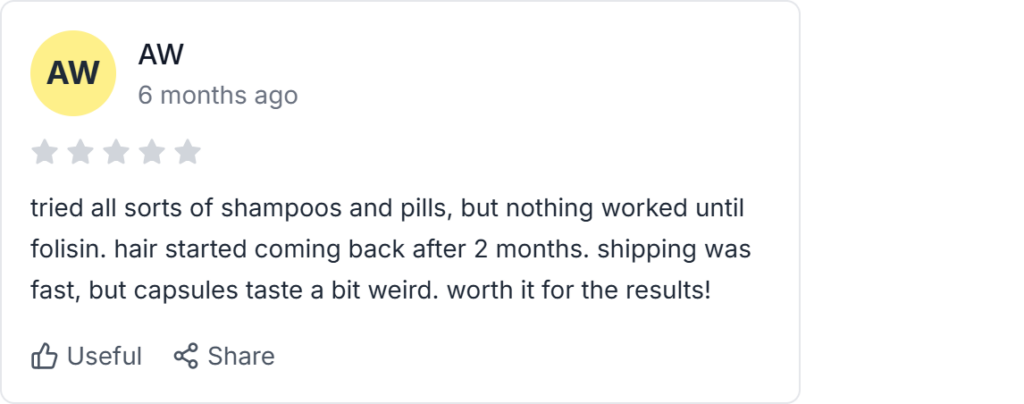Select the second rating star
Viewport: 1024px width, 404px height.
[80, 152]
